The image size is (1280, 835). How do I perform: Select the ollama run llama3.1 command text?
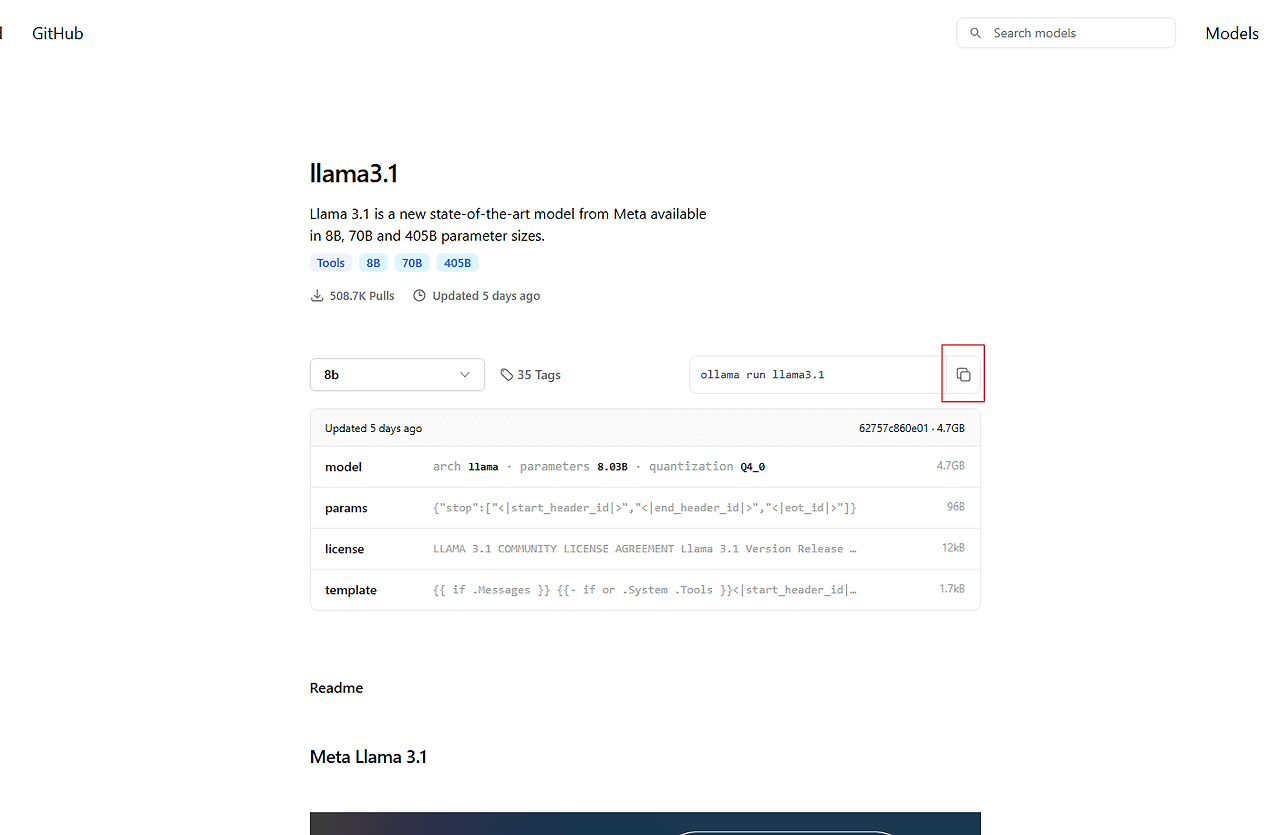pyautogui.click(x=762, y=375)
